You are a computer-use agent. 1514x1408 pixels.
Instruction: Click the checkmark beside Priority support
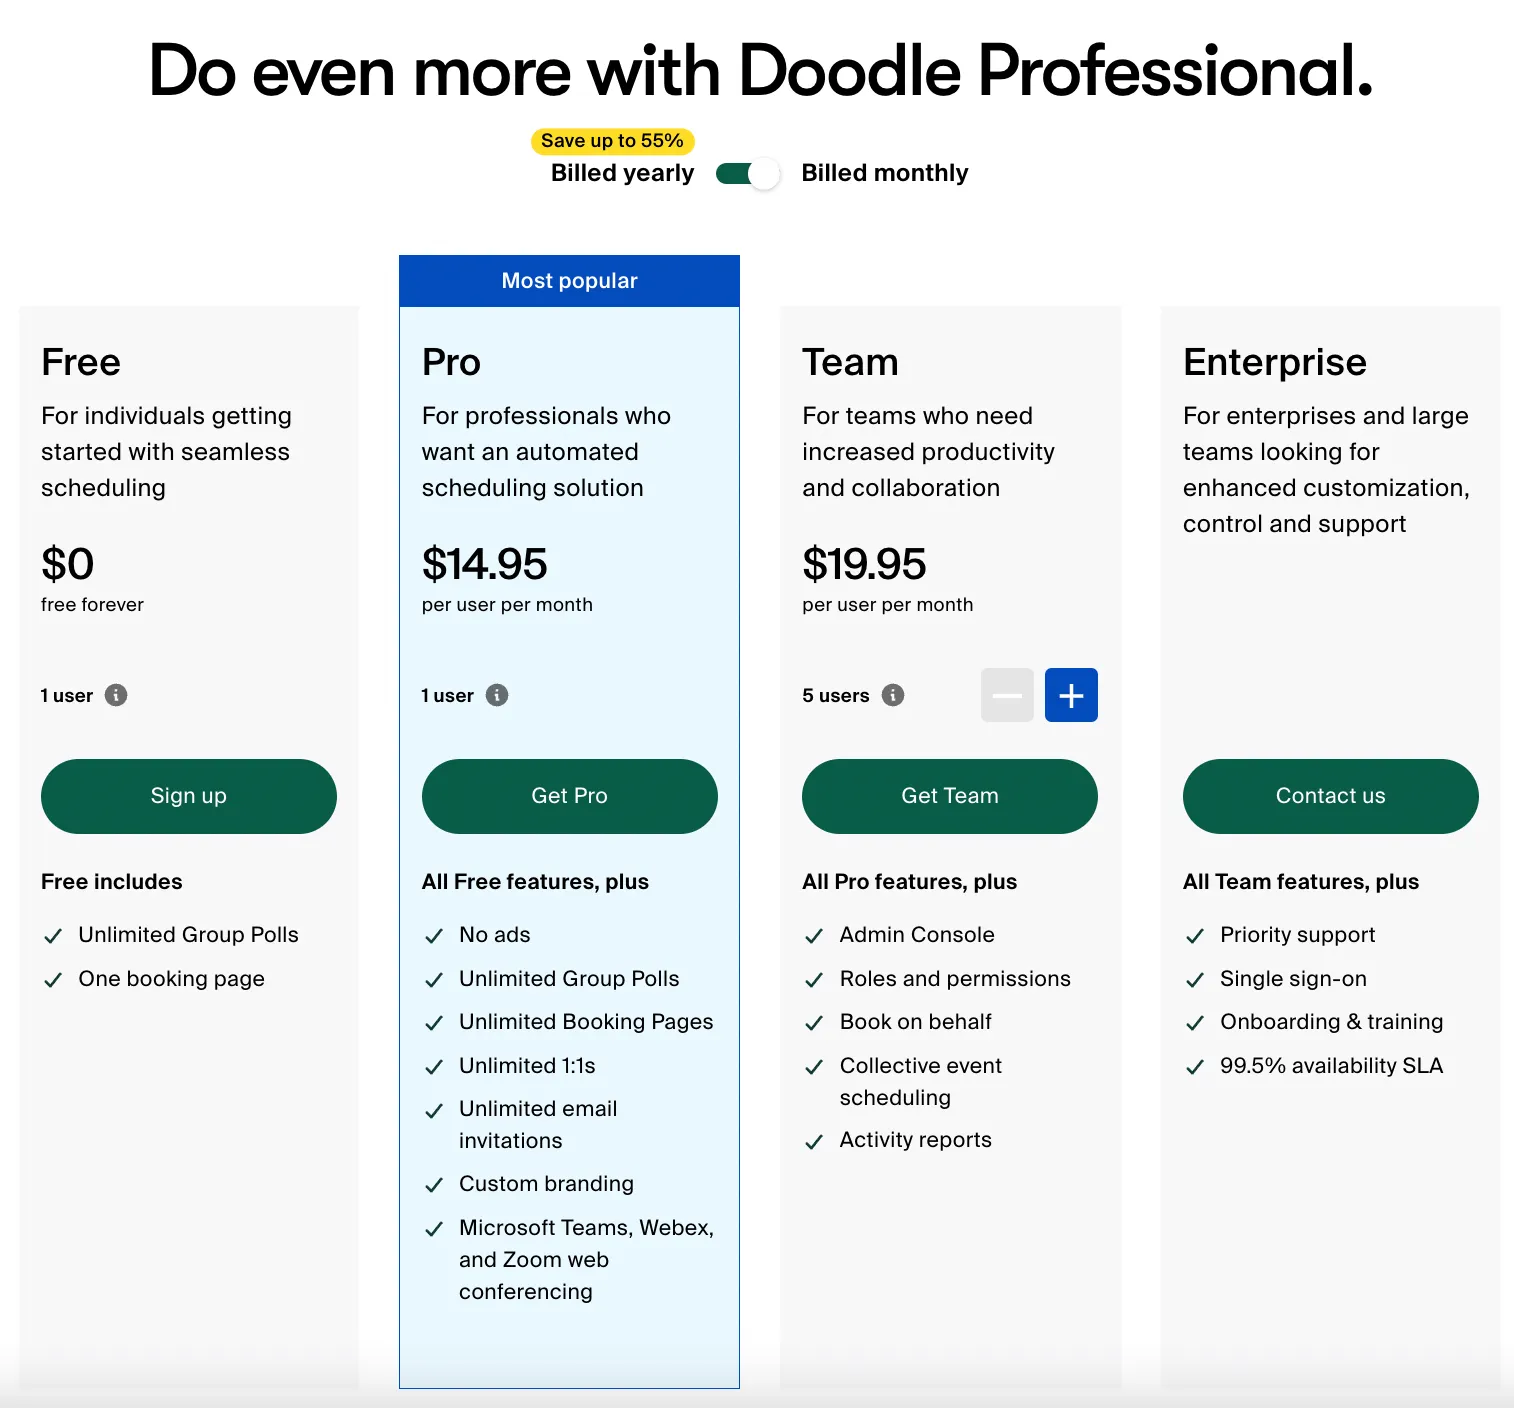tap(1195, 936)
